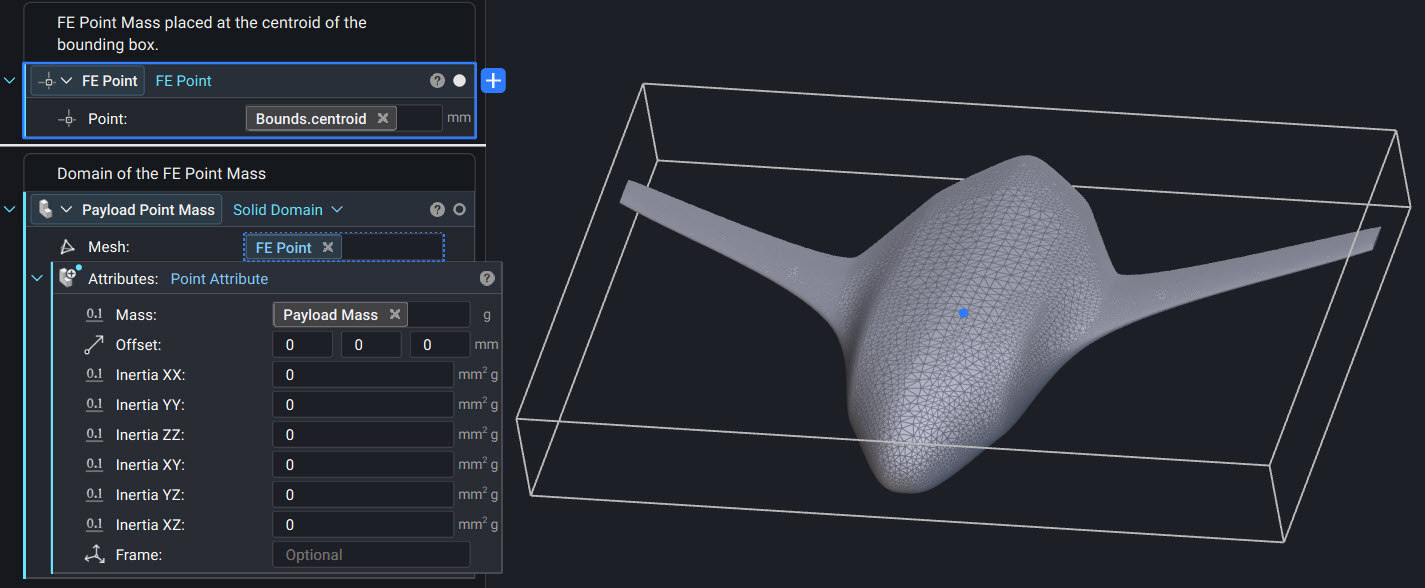Click the Point Attribute type link
This screenshot has height=588, width=1425.
pos(219,279)
